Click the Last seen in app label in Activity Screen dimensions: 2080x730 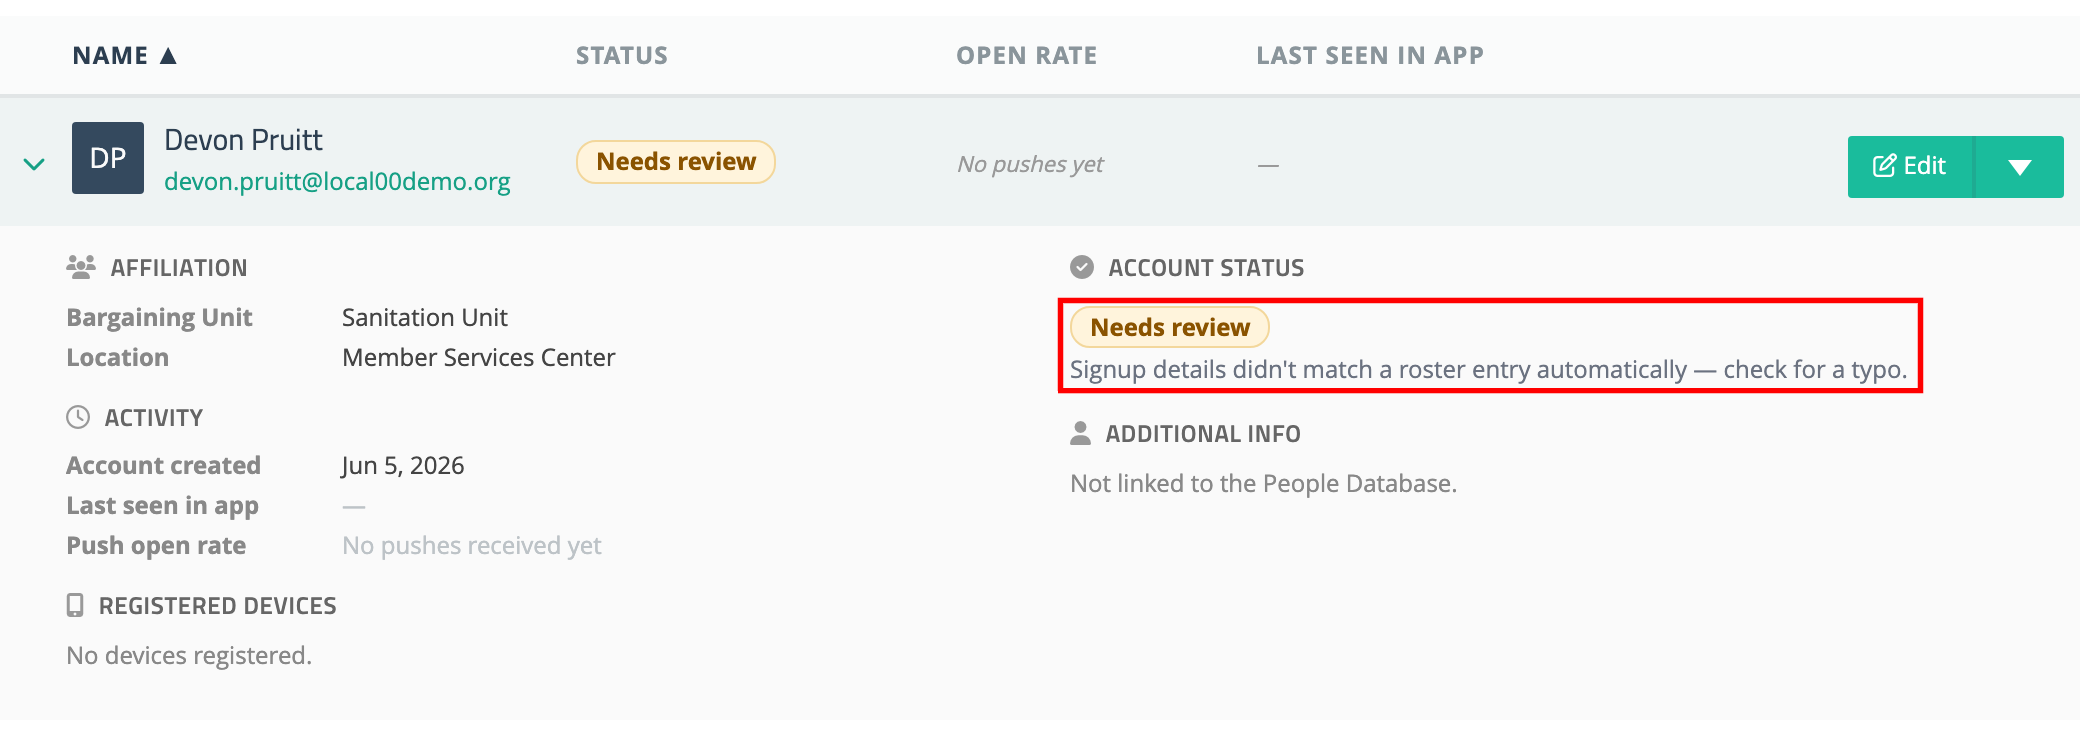point(163,506)
